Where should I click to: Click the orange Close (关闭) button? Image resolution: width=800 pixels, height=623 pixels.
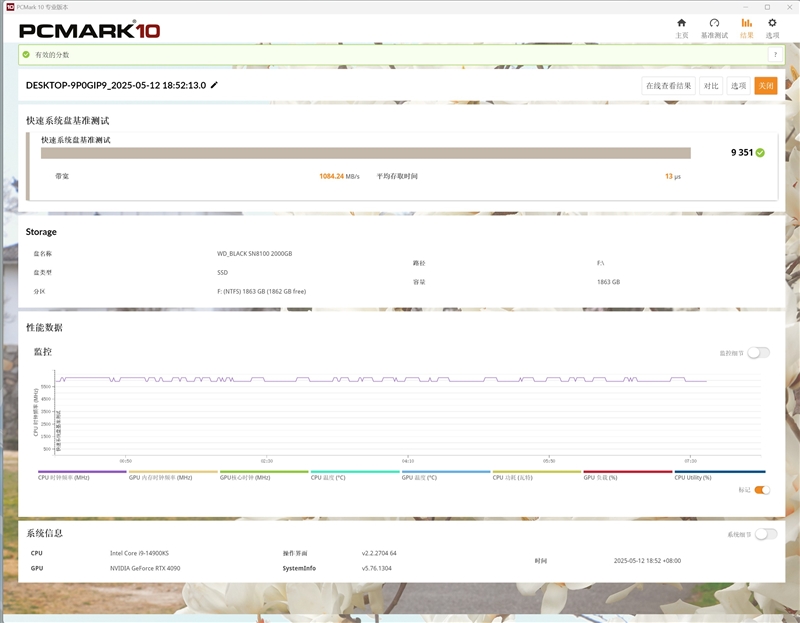[766, 86]
